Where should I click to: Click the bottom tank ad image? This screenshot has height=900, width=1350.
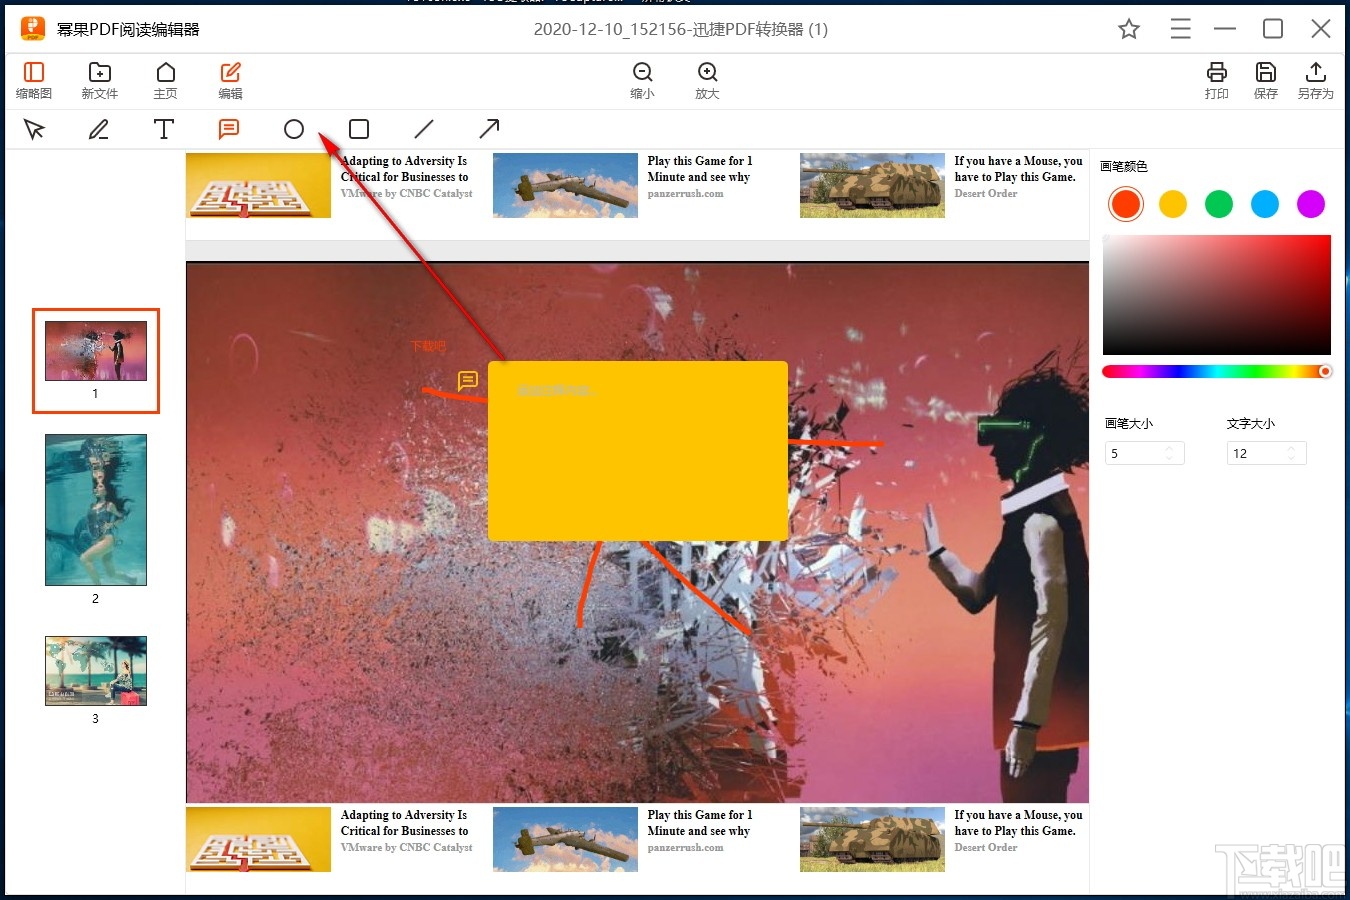(x=872, y=839)
